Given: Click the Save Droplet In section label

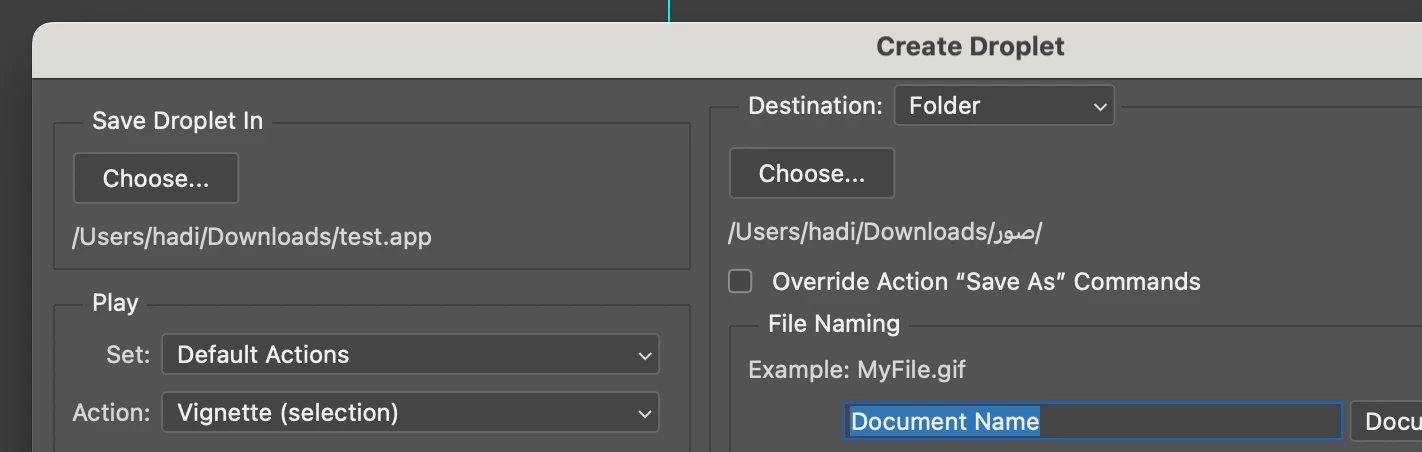Looking at the screenshot, I should click(x=178, y=121).
